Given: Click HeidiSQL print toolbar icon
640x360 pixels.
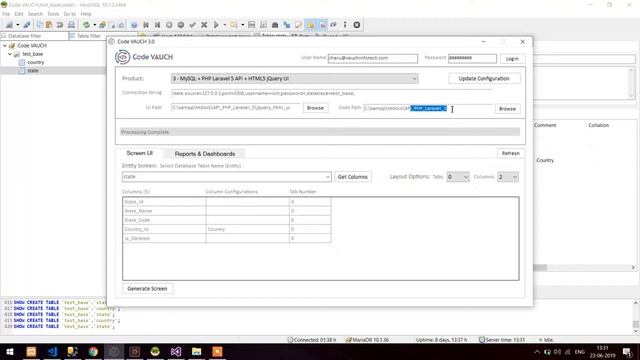Looking at the screenshot, I should (x=71, y=25).
